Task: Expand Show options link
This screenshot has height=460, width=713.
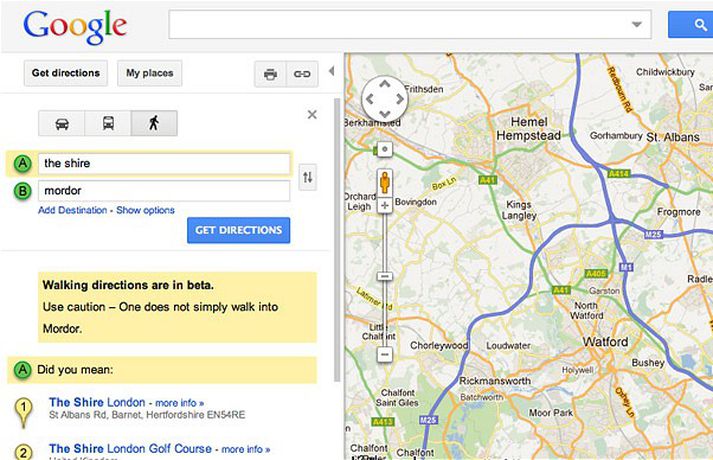Action: tap(145, 210)
